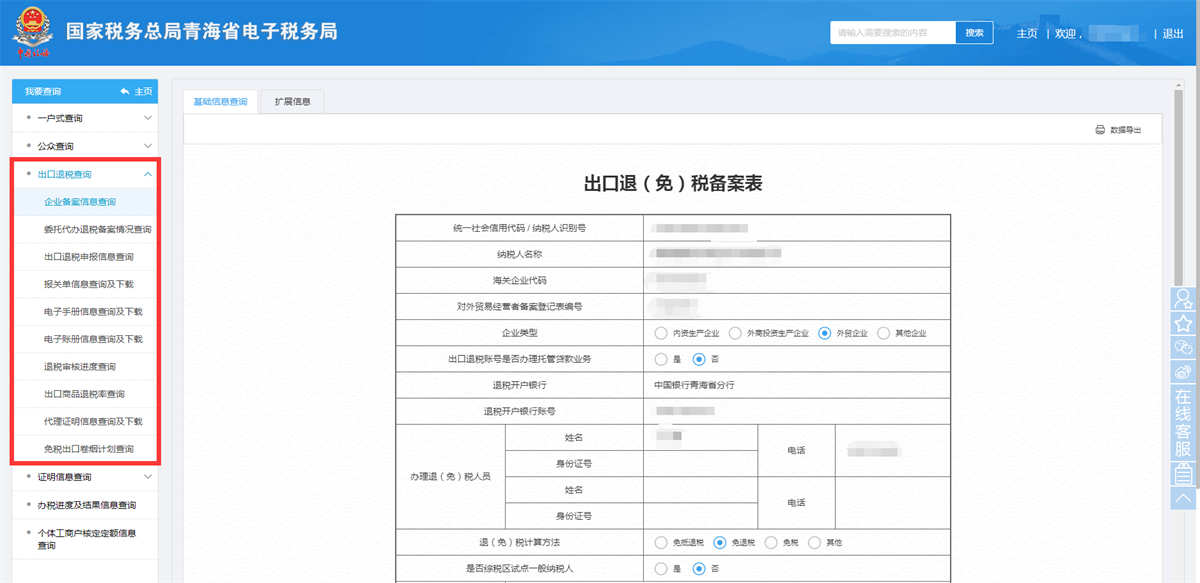Image resolution: width=1200 pixels, height=583 pixels.
Task: Click the user profile icon in right sidebar
Action: pyautogui.click(x=1184, y=298)
